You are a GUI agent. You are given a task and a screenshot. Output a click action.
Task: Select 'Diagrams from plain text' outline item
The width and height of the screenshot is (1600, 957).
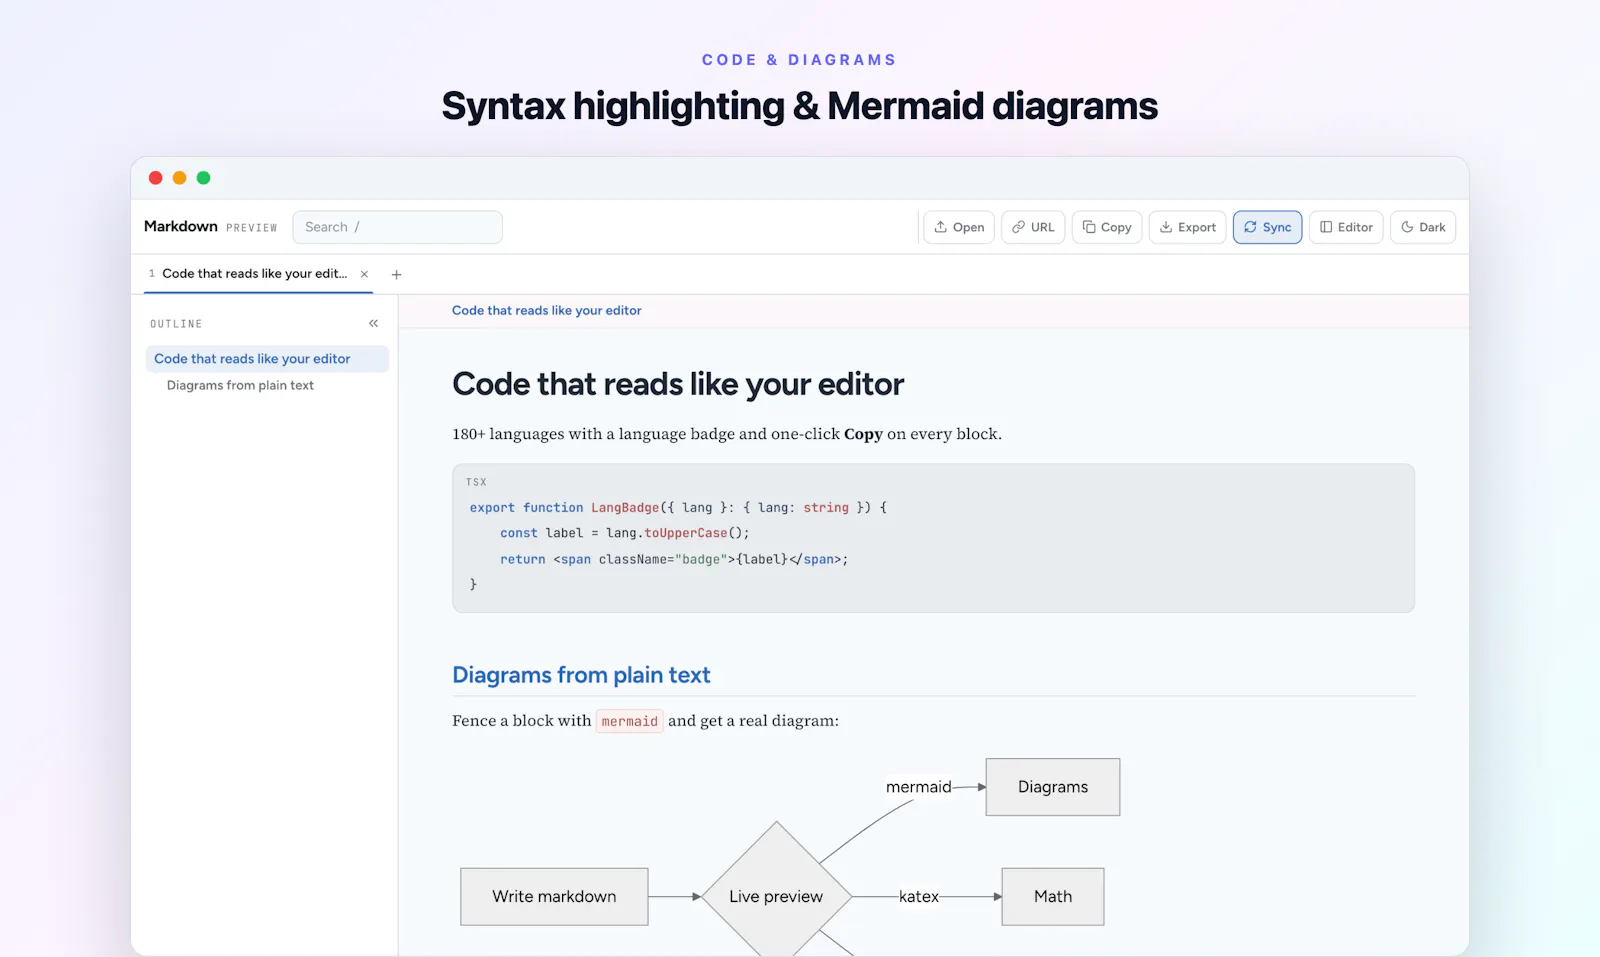(240, 385)
